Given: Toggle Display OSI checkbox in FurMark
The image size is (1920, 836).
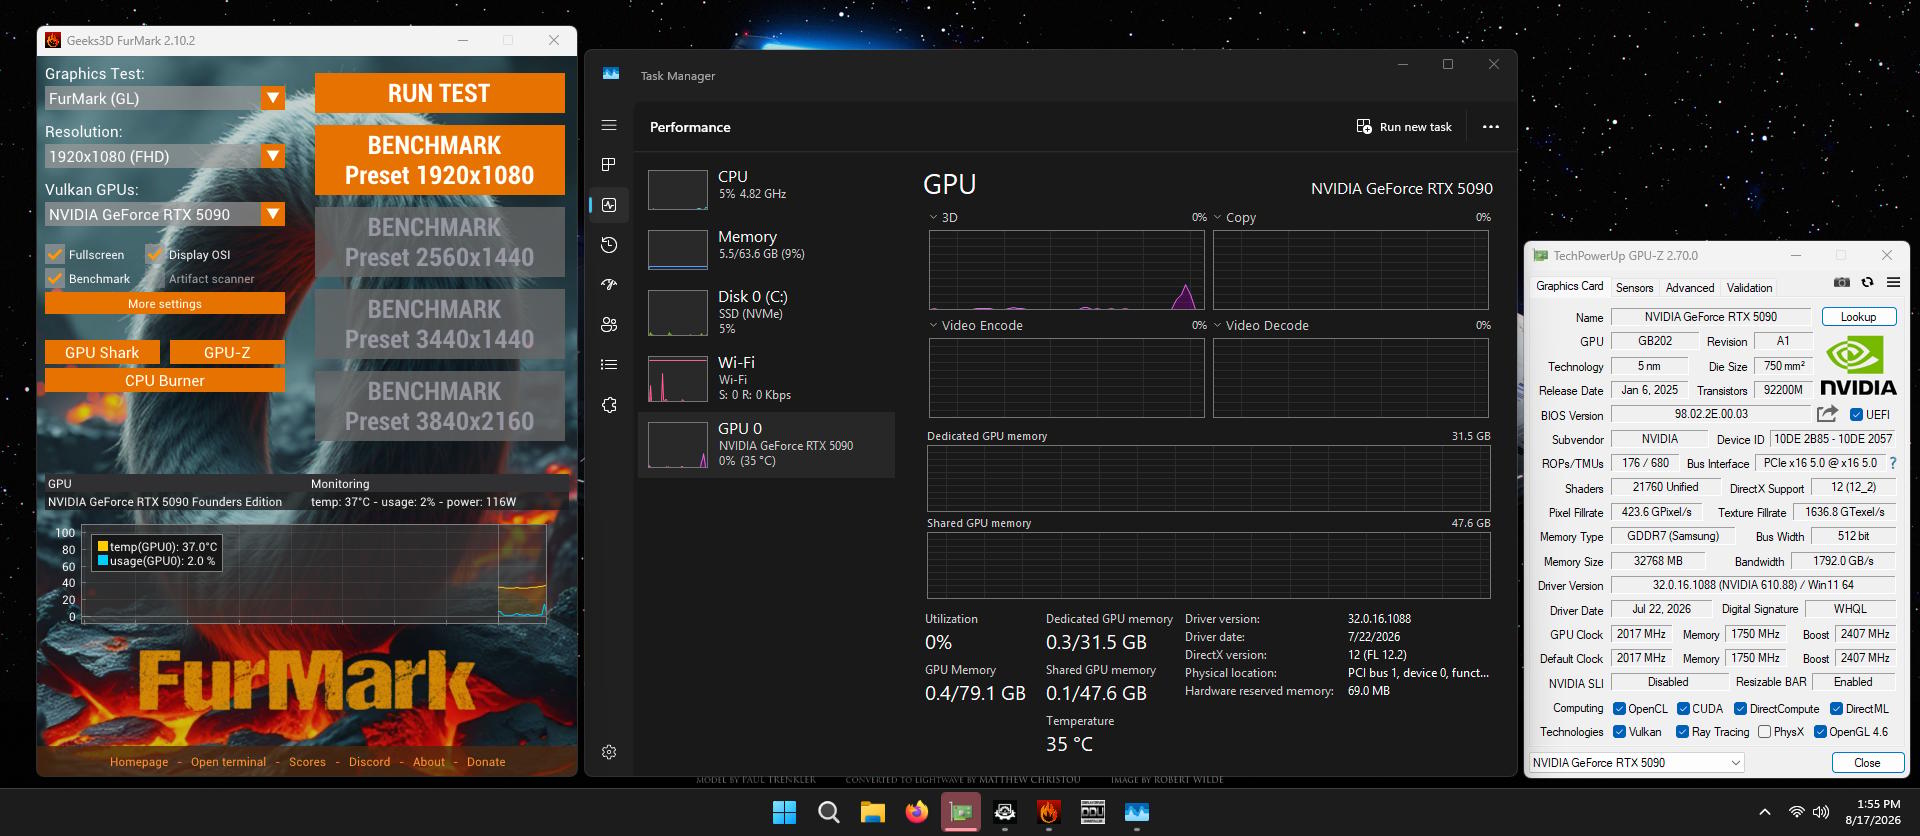Looking at the screenshot, I should coord(155,254).
